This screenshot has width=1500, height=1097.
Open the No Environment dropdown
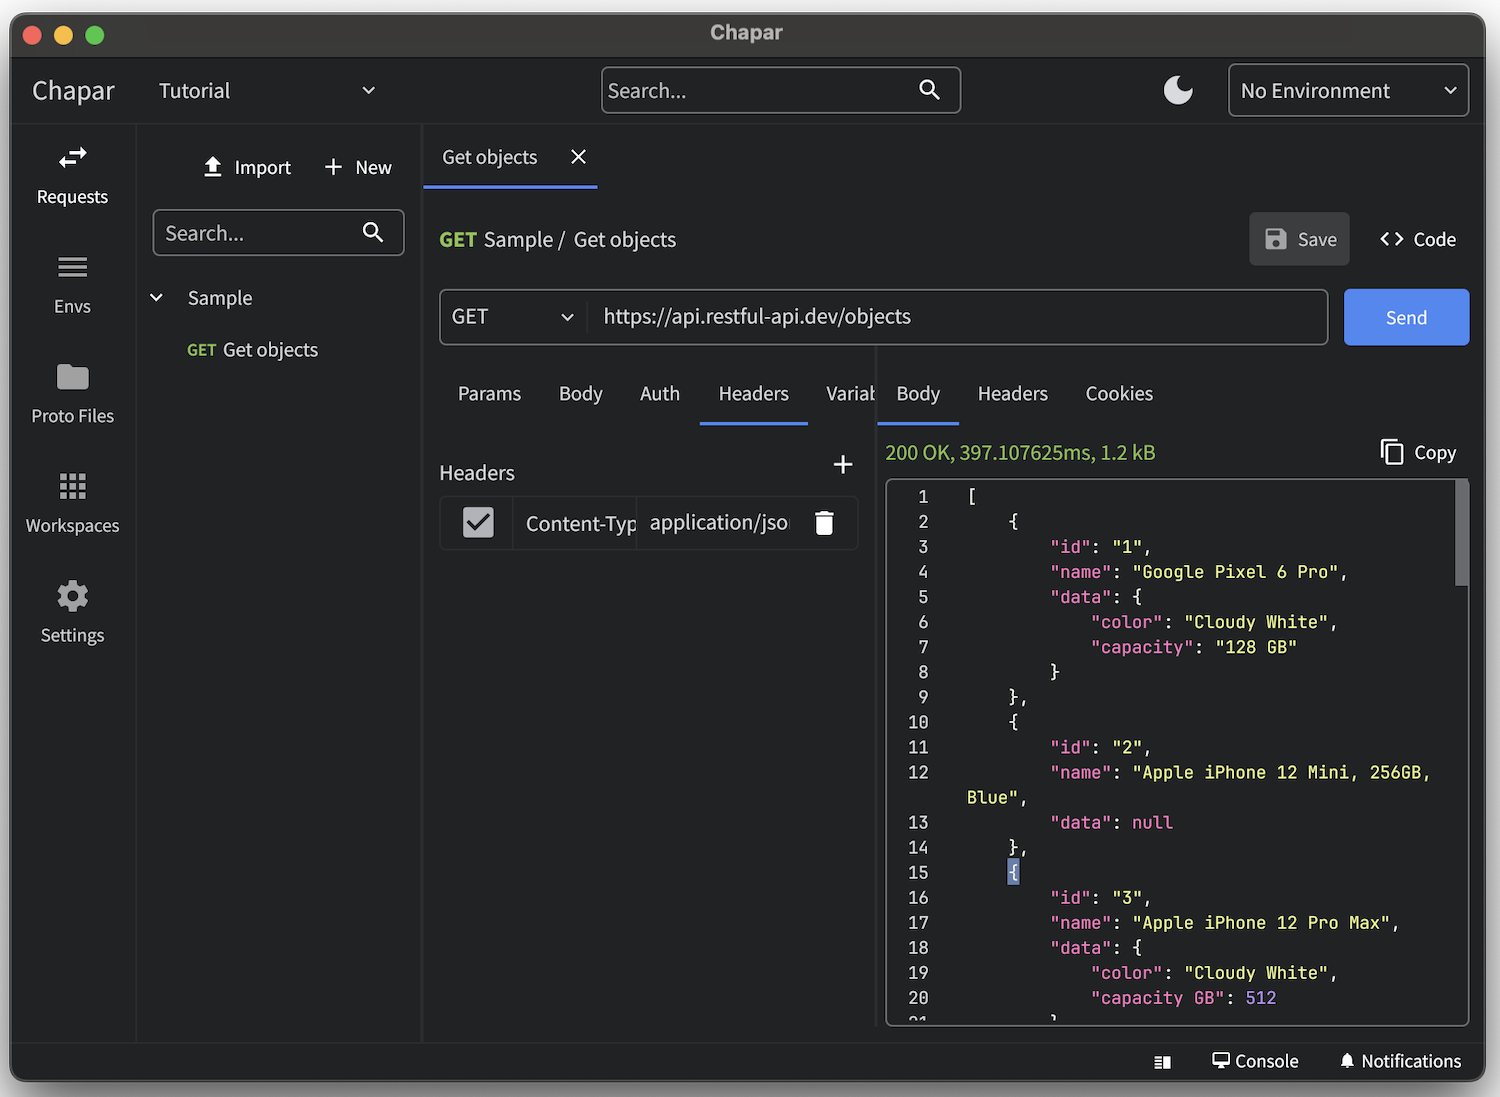pyautogui.click(x=1347, y=91)
